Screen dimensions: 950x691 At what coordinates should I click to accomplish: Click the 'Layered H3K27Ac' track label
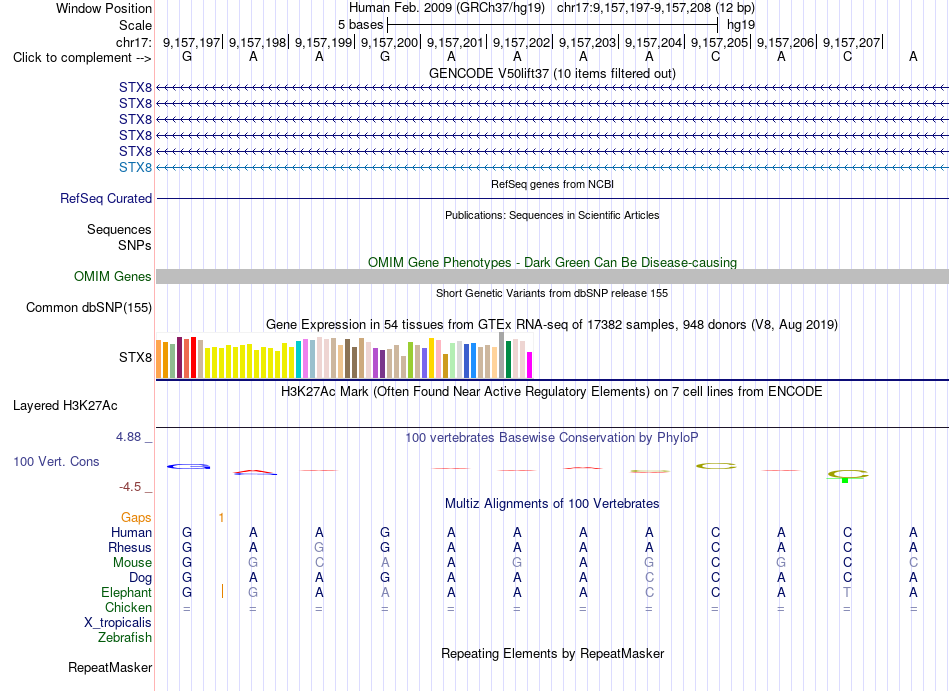[65, 406]
